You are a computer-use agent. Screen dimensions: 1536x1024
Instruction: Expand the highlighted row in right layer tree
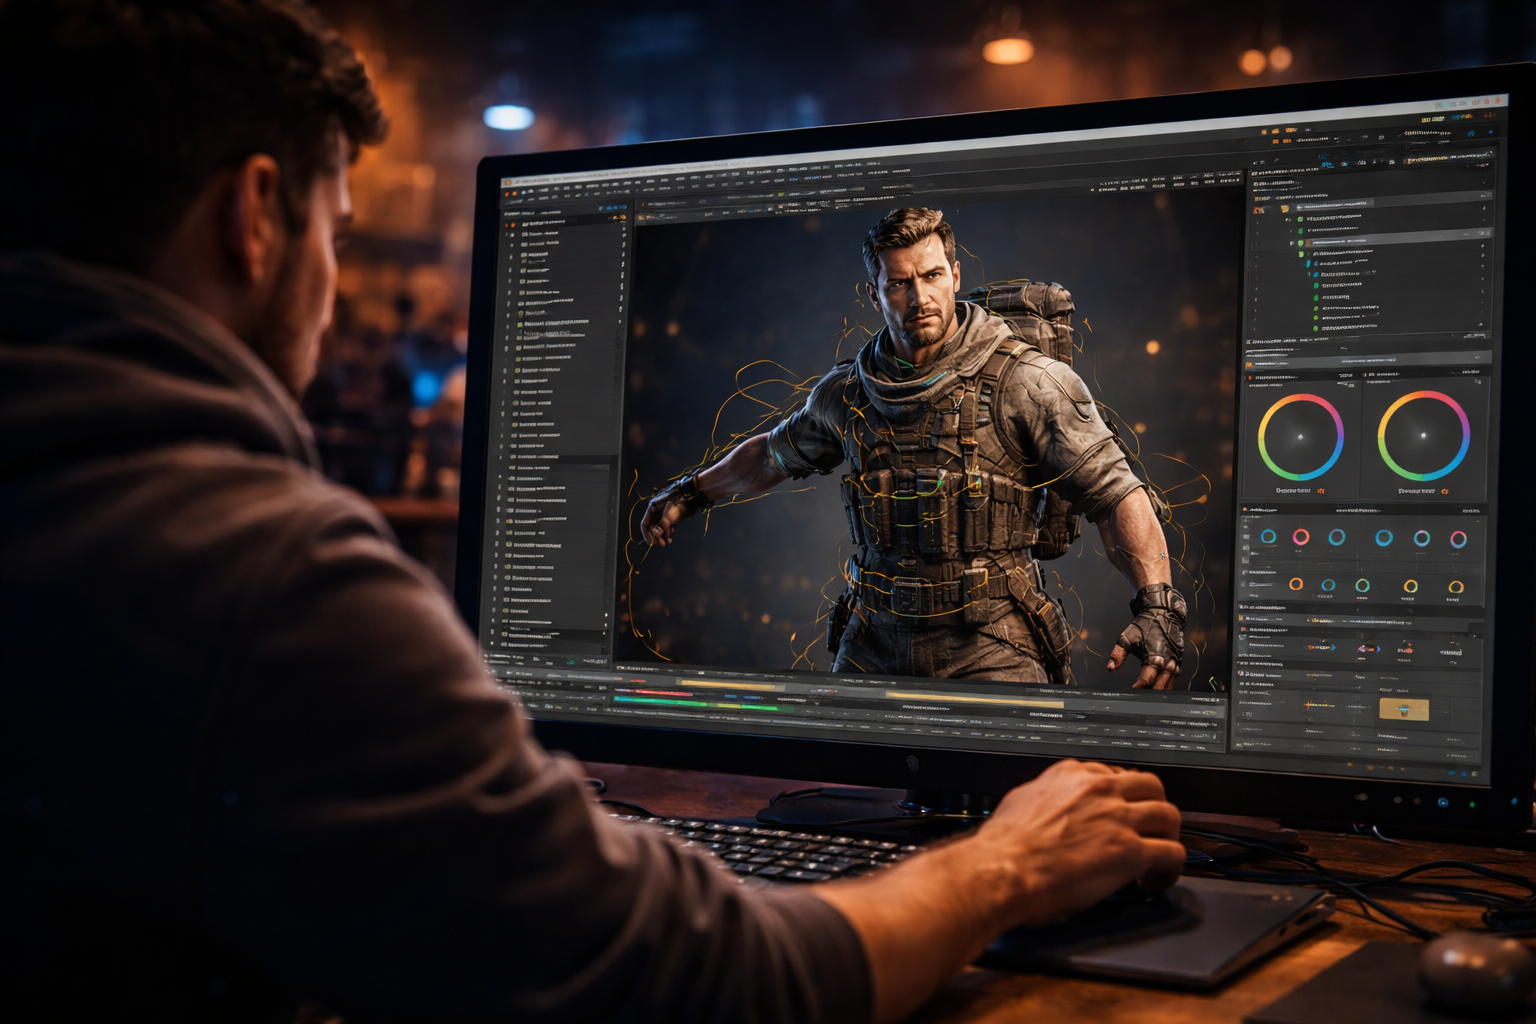[1292, 242]
